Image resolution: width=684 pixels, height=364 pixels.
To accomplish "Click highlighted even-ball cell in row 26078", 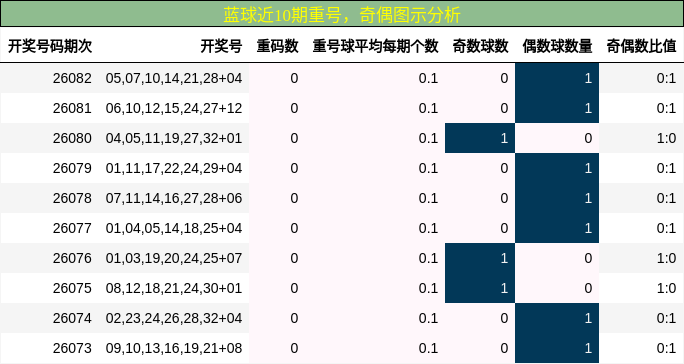I will pyautogui.click(x=557, y=198).
